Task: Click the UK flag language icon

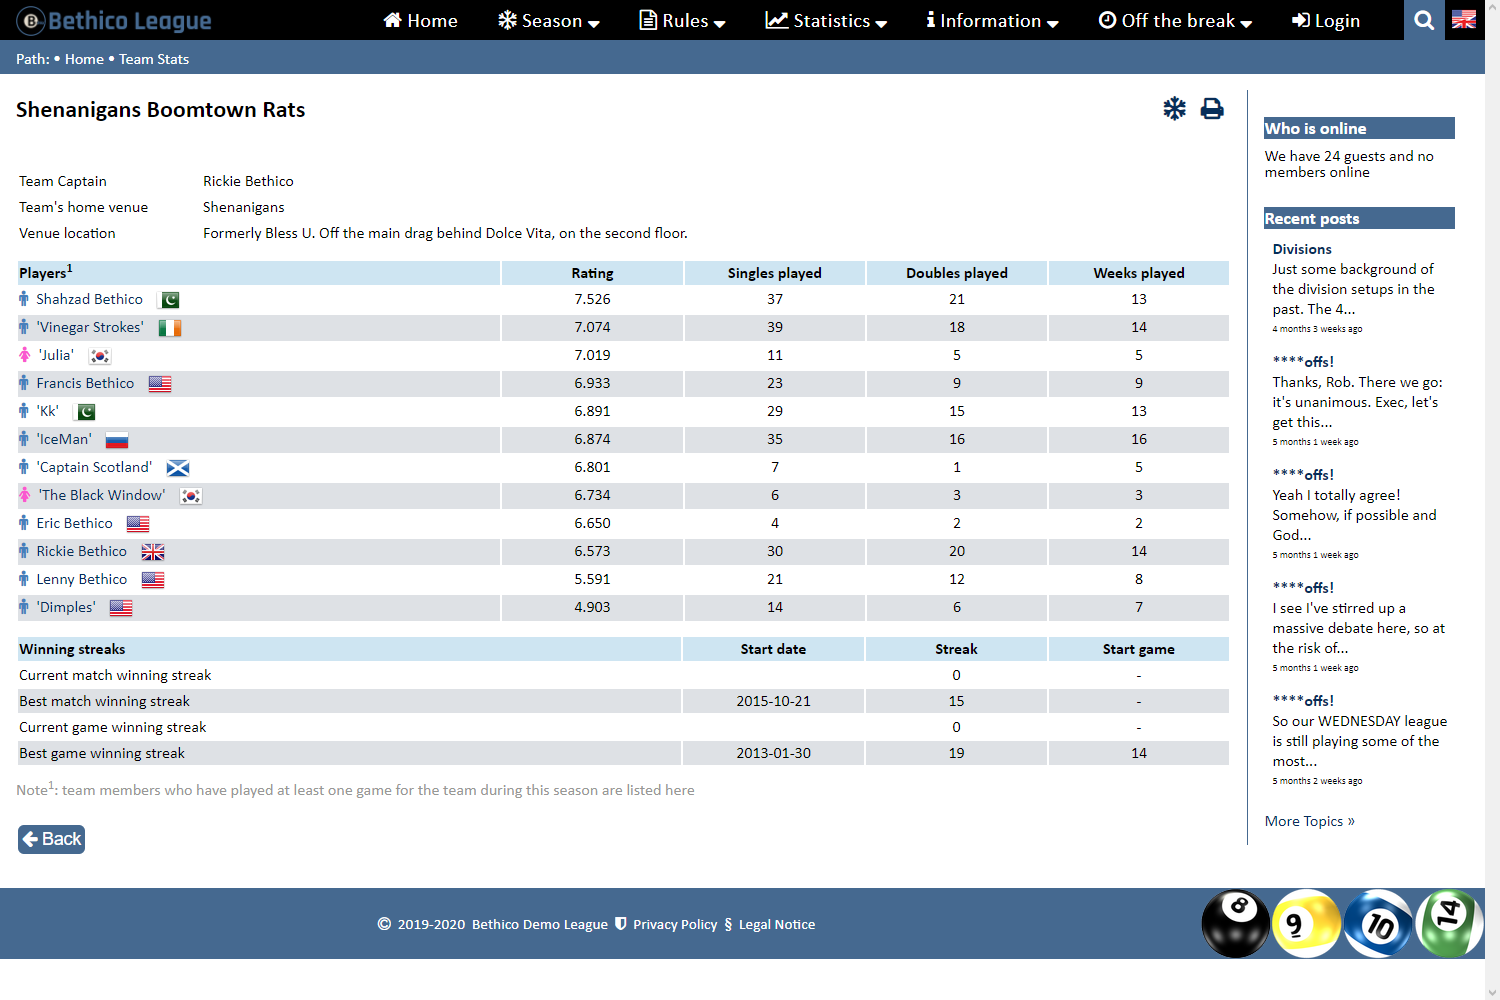Action: (x=1464, y=20)
